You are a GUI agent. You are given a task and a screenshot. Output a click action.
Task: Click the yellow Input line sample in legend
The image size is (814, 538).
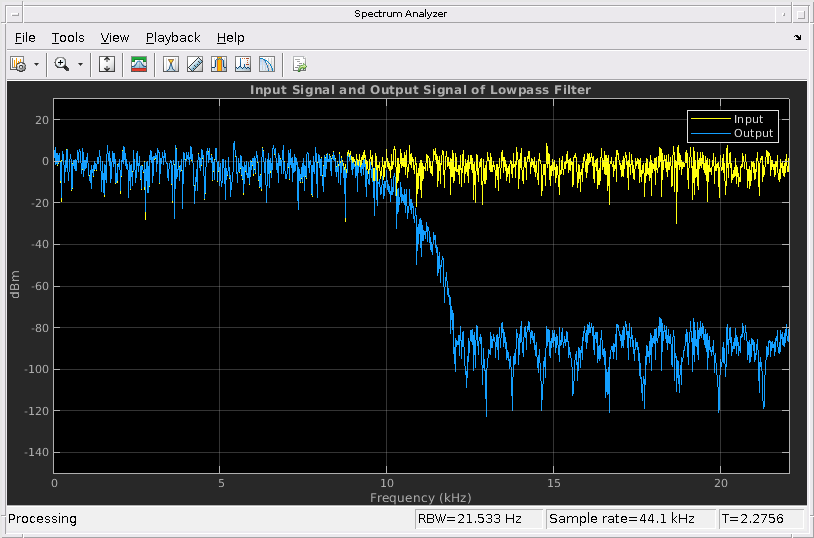709,119
